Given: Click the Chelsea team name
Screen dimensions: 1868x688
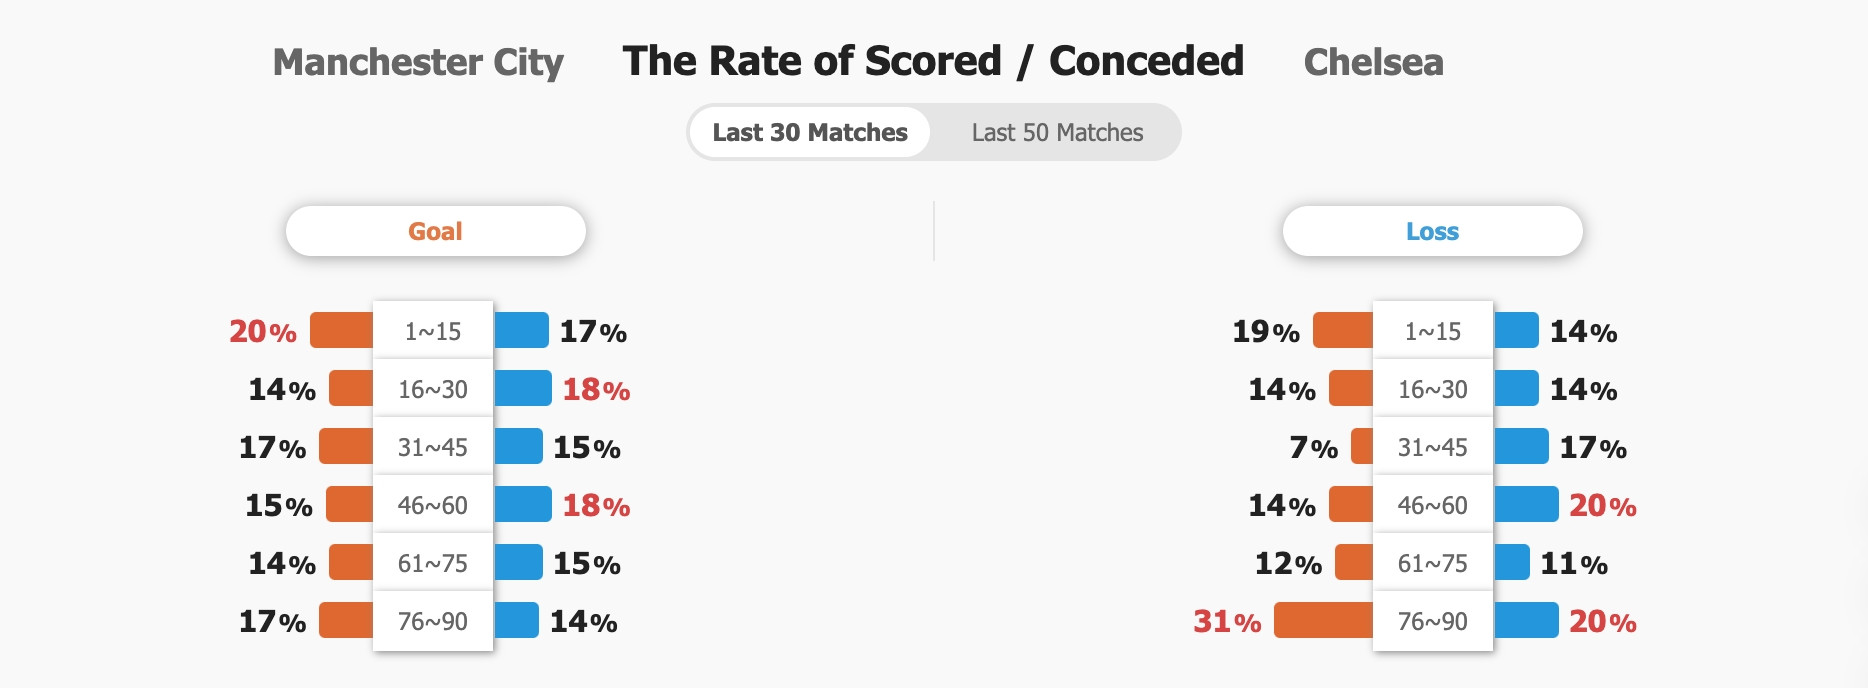Looking at the screenshot, I should (1373, 62).
